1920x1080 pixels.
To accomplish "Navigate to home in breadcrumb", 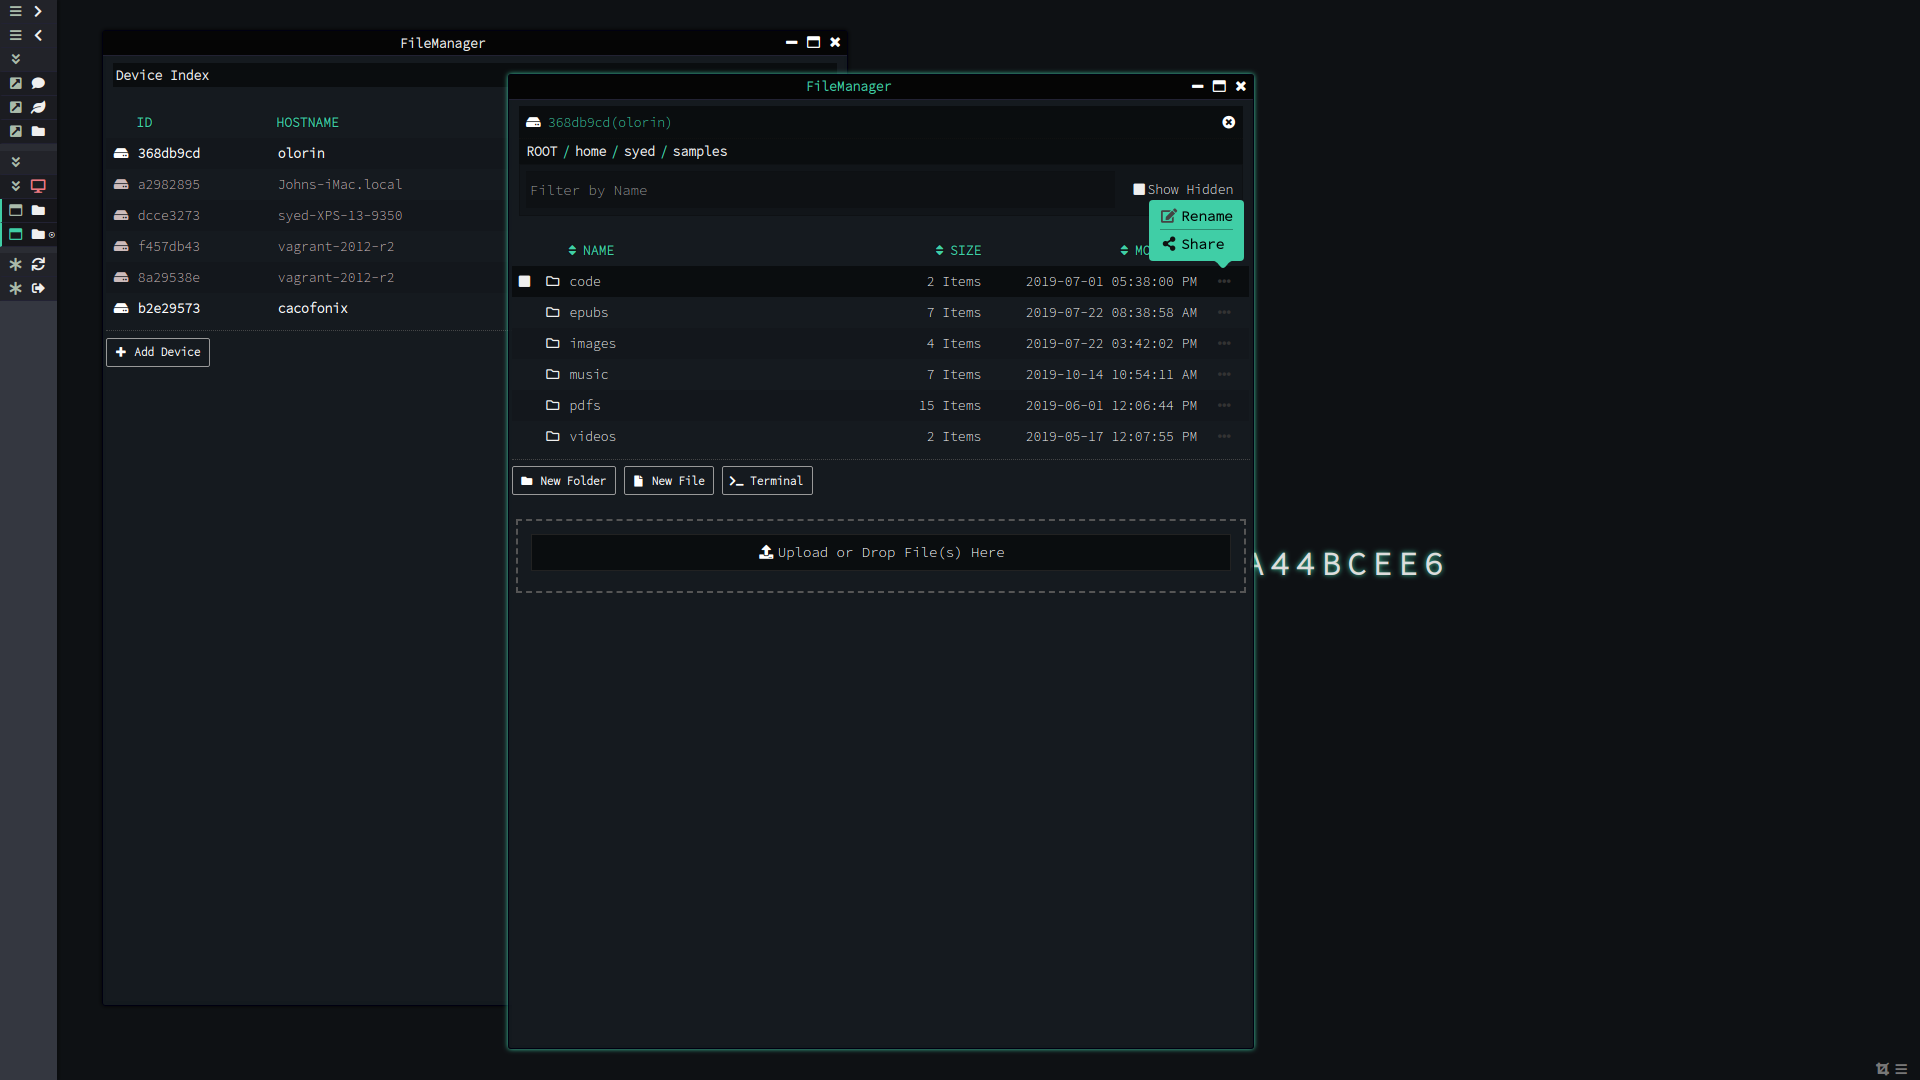I will pos(590,151).
